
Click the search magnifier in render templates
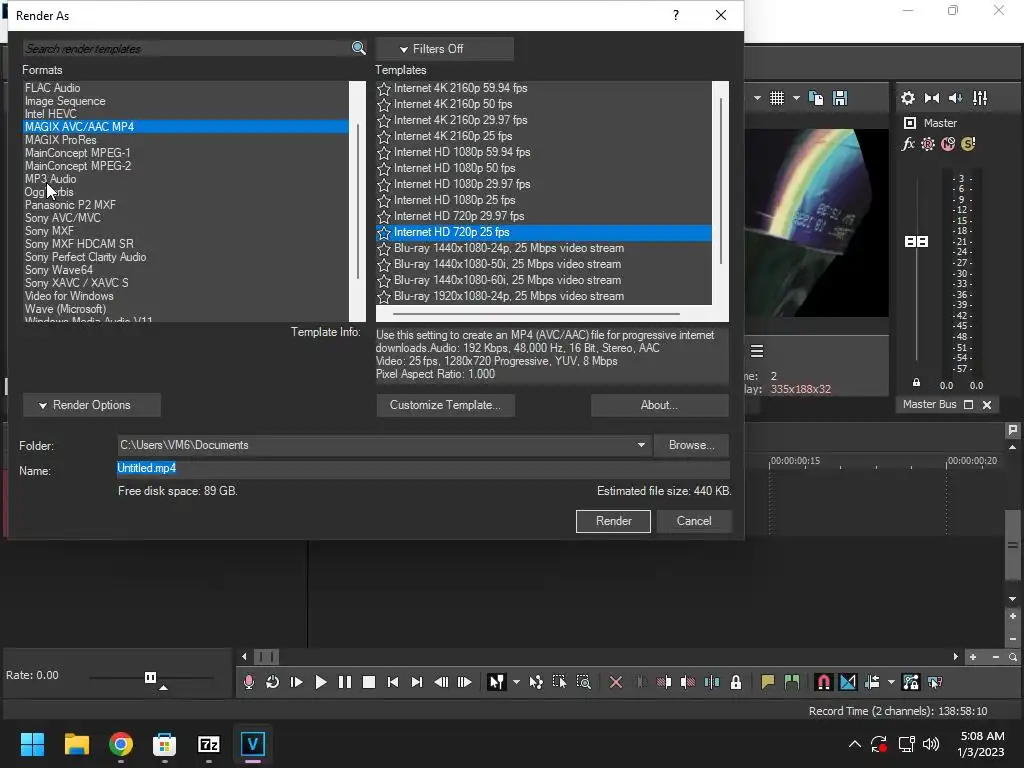359,48
